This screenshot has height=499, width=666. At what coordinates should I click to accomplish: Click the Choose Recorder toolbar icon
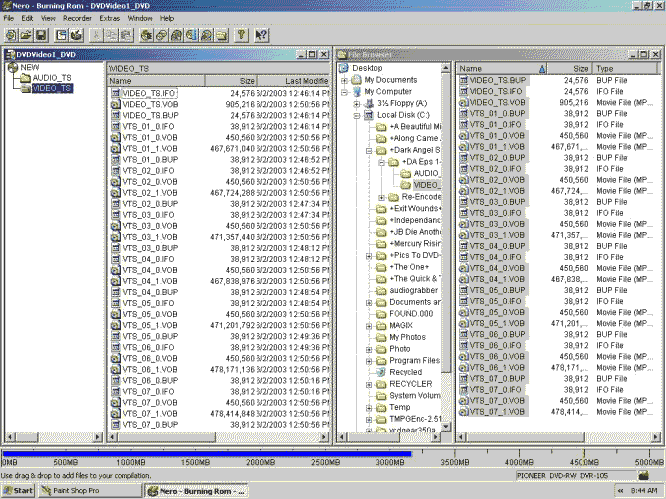[147, 35]
